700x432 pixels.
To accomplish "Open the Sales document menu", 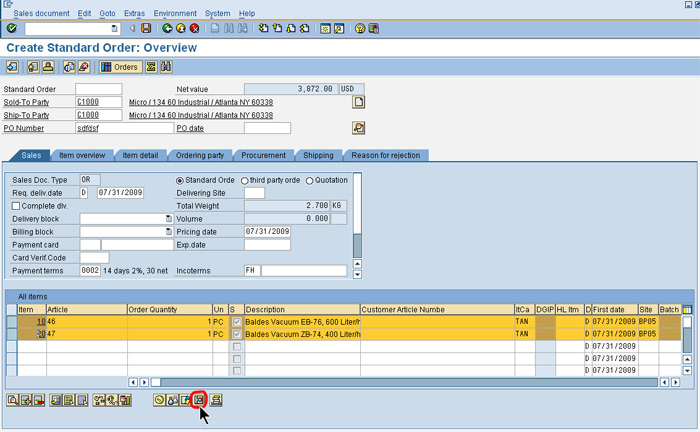I will (x=41, y=13).
